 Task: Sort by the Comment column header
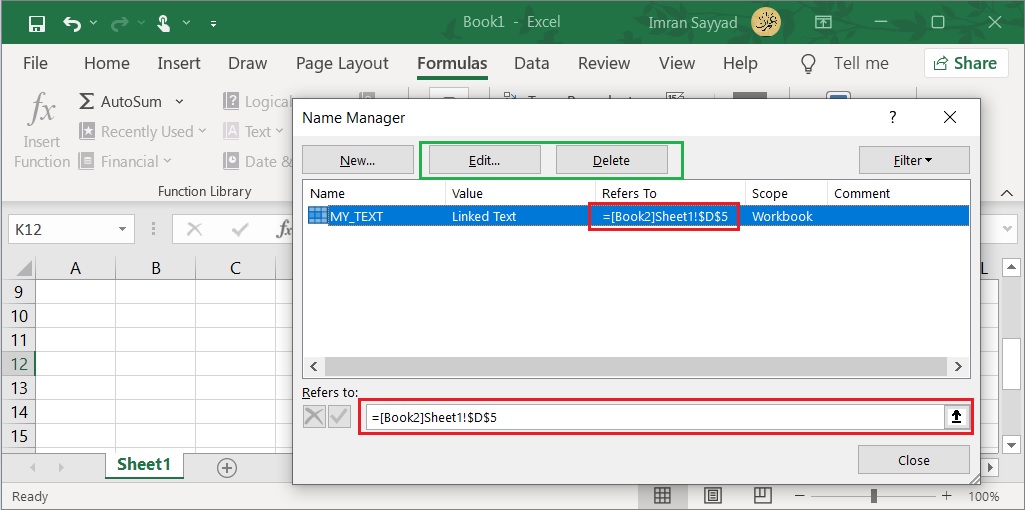point(898,194)
